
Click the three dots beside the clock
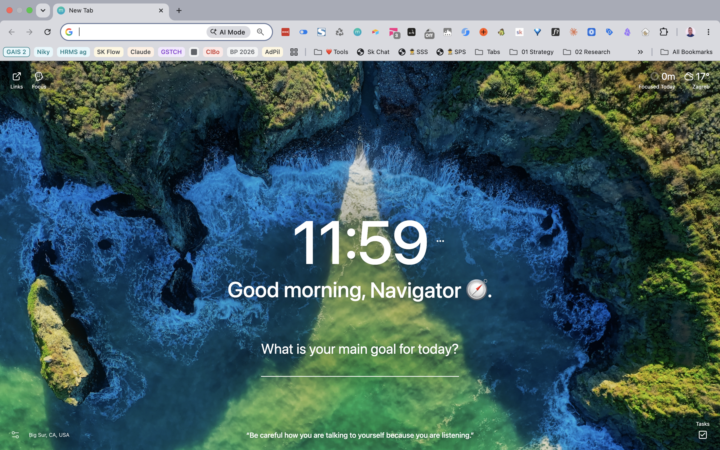pyautogui.click(x=440, y=241)
